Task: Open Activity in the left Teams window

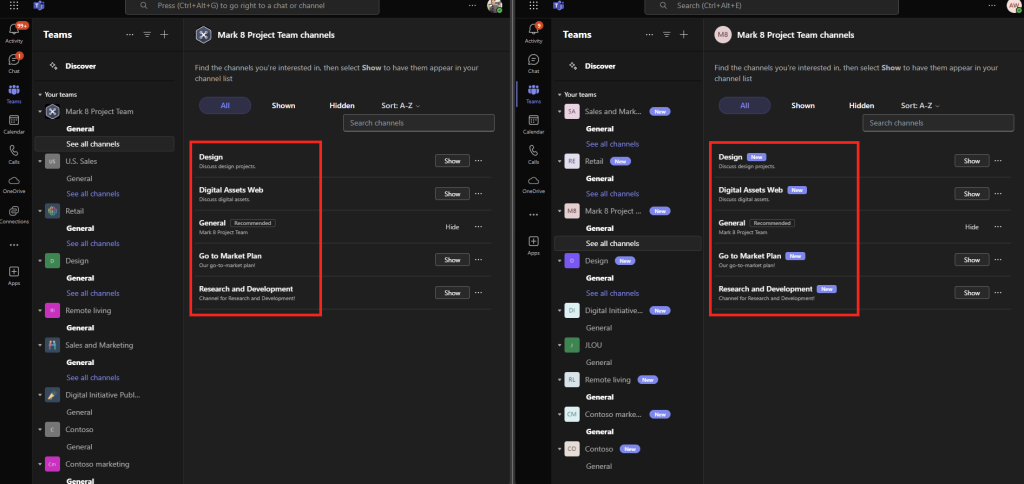Action: (14, 33)
